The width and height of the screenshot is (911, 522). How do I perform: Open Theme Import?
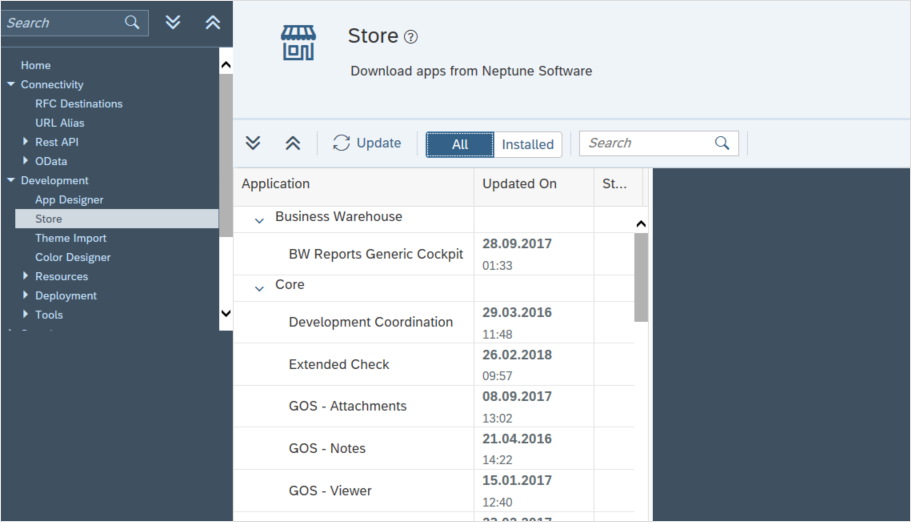pyautogui.click(x=70, y=238)
